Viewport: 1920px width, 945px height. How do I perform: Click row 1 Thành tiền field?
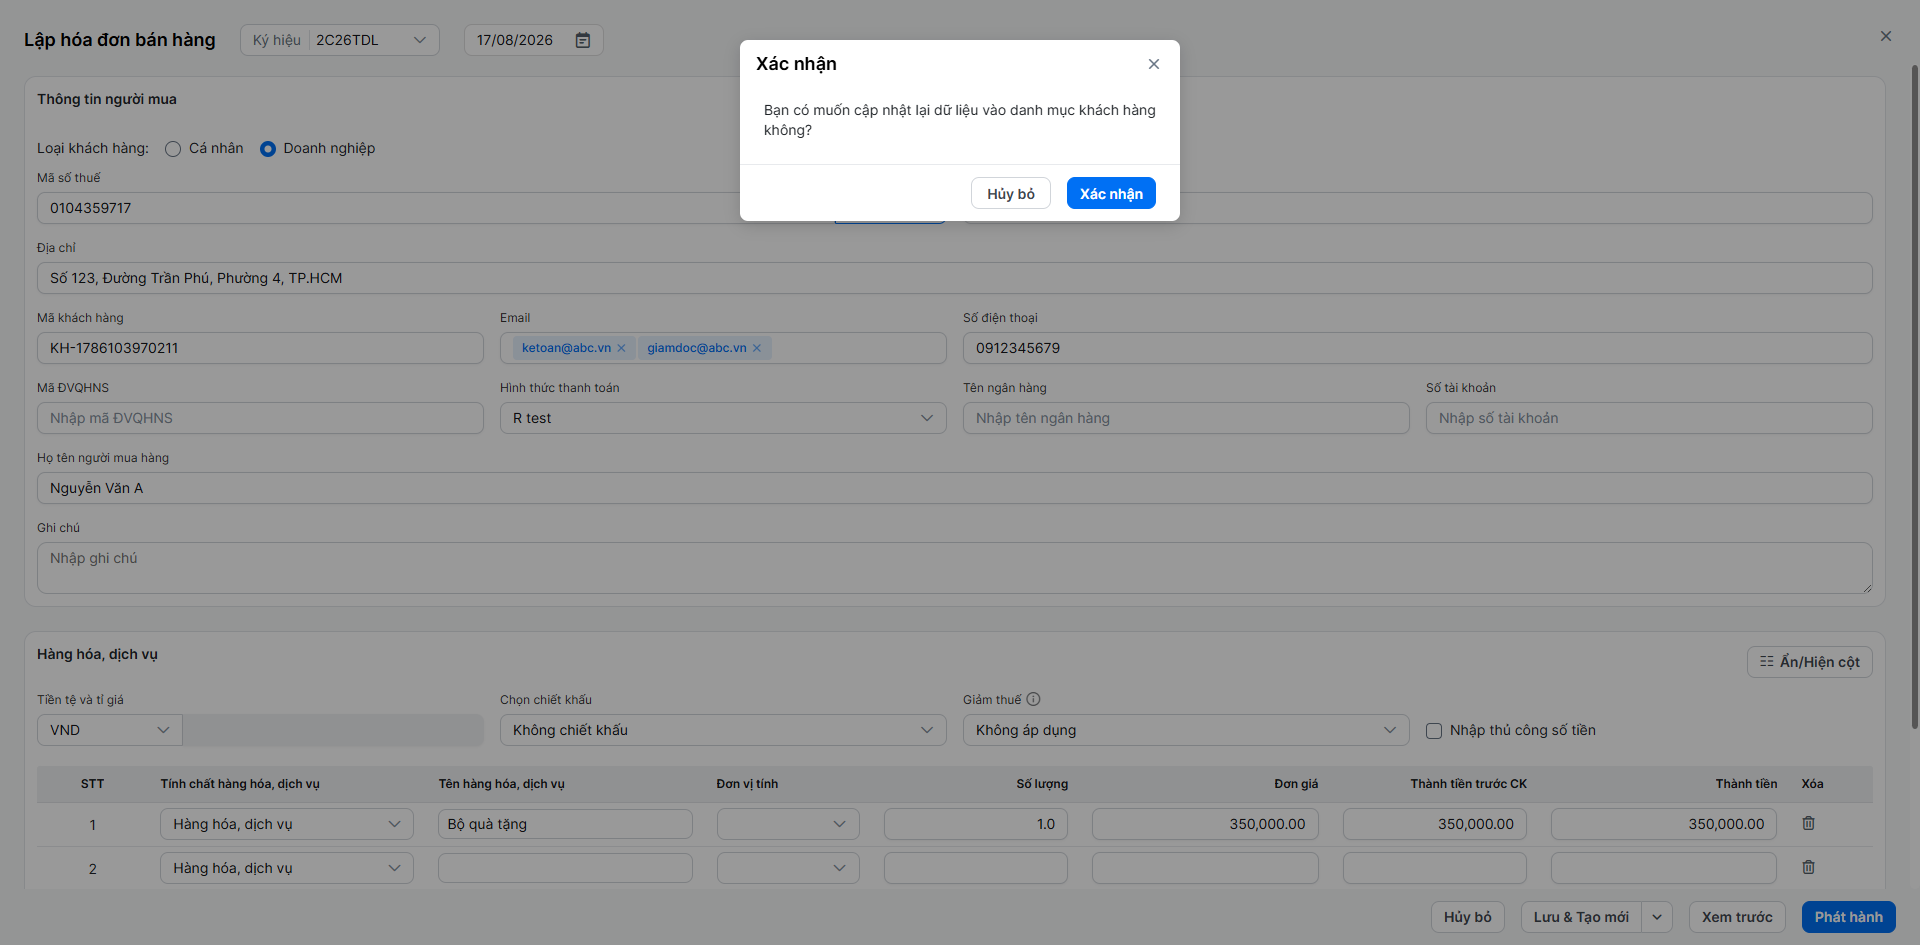tap(1664, 824)
